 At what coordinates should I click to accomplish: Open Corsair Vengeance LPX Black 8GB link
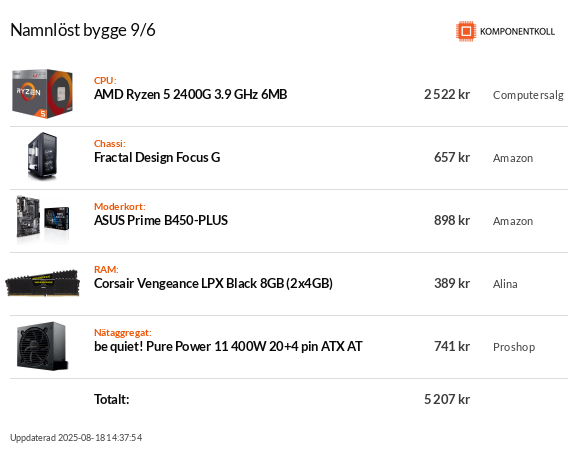pos(213,284)
